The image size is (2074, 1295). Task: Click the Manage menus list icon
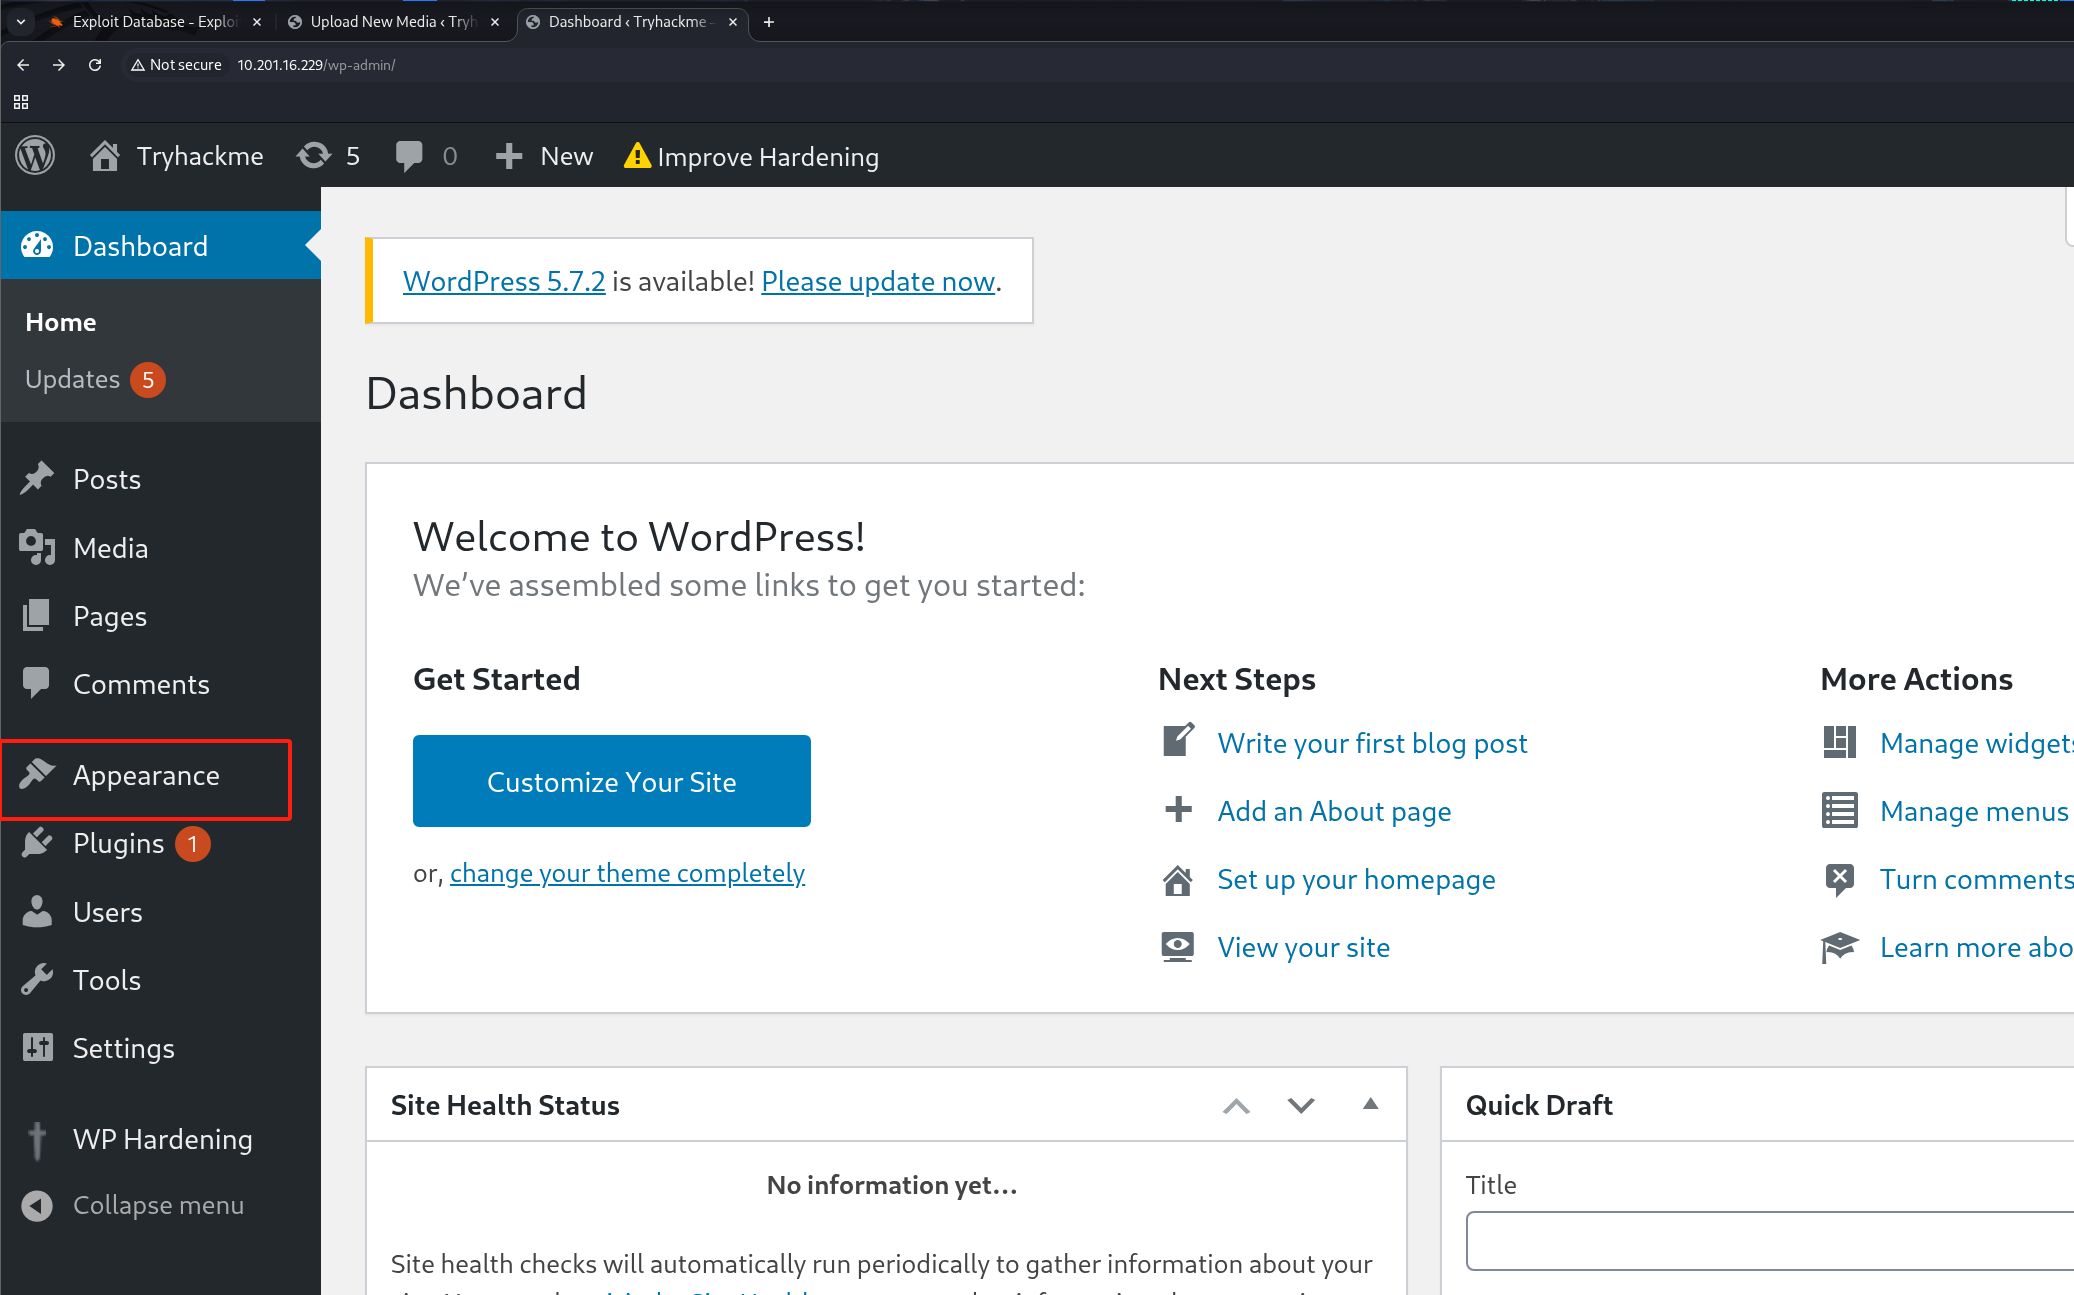(1839, 810)
